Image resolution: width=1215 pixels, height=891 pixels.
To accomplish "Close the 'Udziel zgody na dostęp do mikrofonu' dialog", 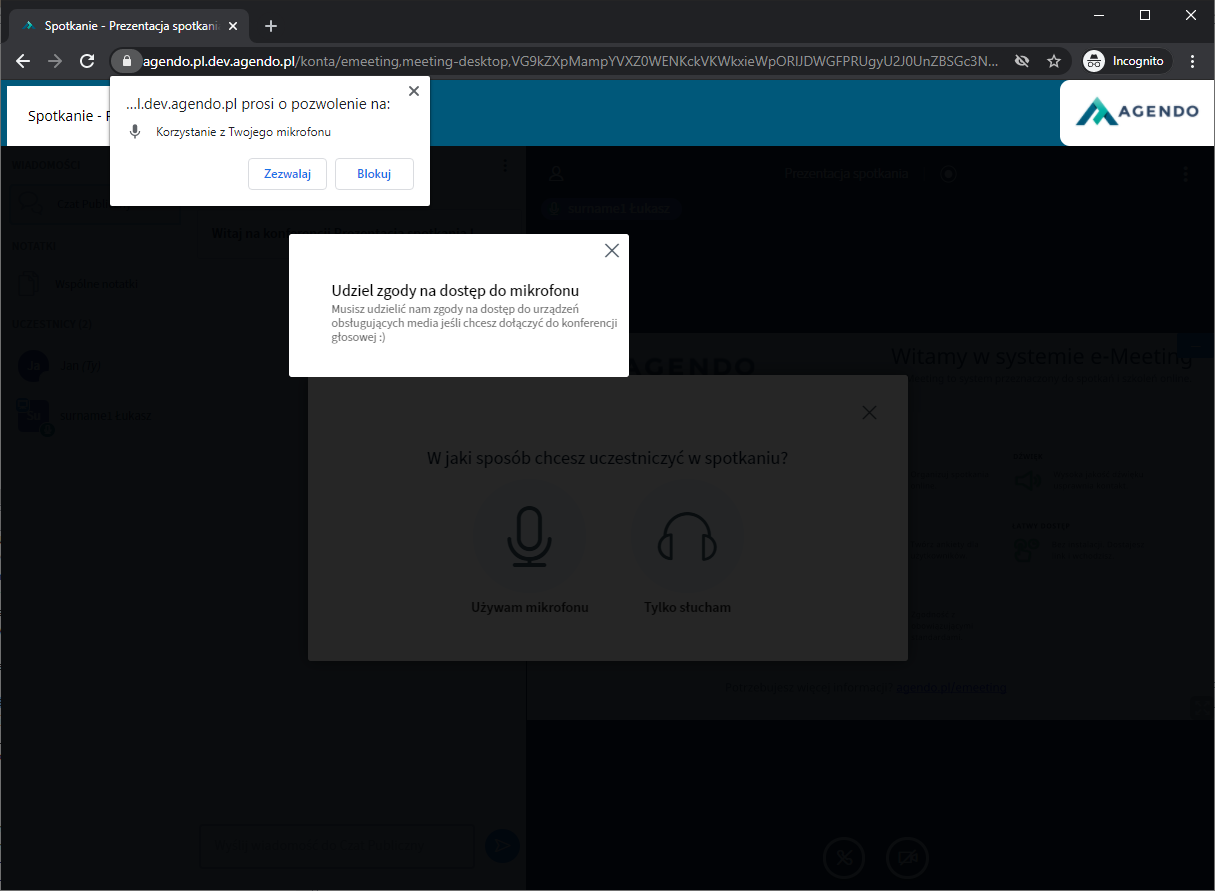I will 612,251.
